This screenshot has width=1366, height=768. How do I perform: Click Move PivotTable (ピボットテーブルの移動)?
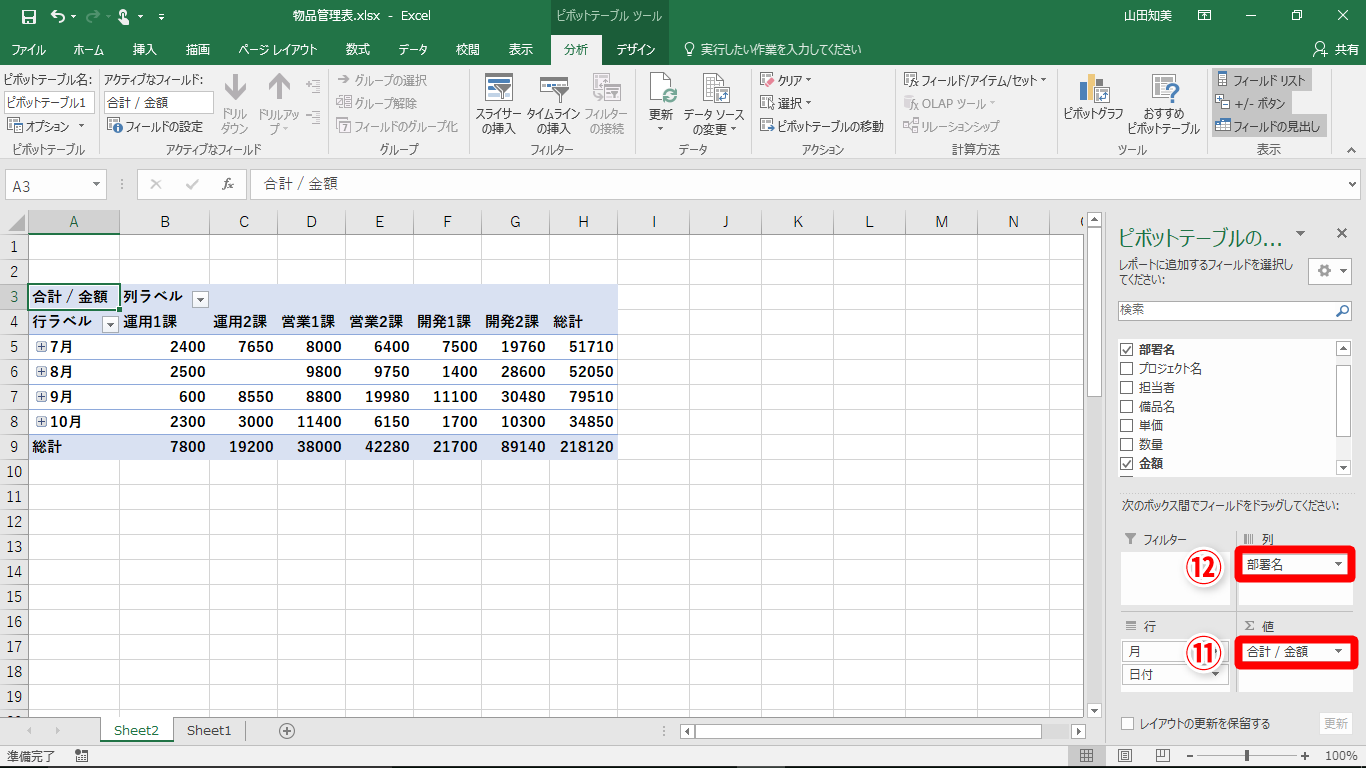click(821, 126)
